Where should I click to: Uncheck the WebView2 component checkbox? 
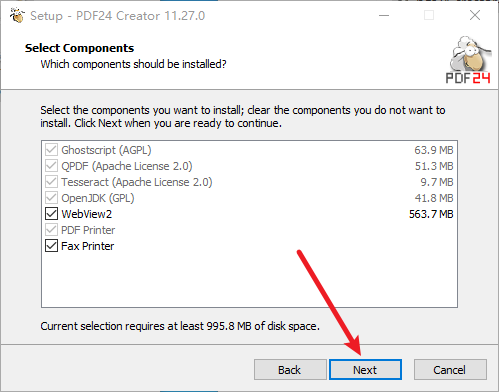point(51,214)
